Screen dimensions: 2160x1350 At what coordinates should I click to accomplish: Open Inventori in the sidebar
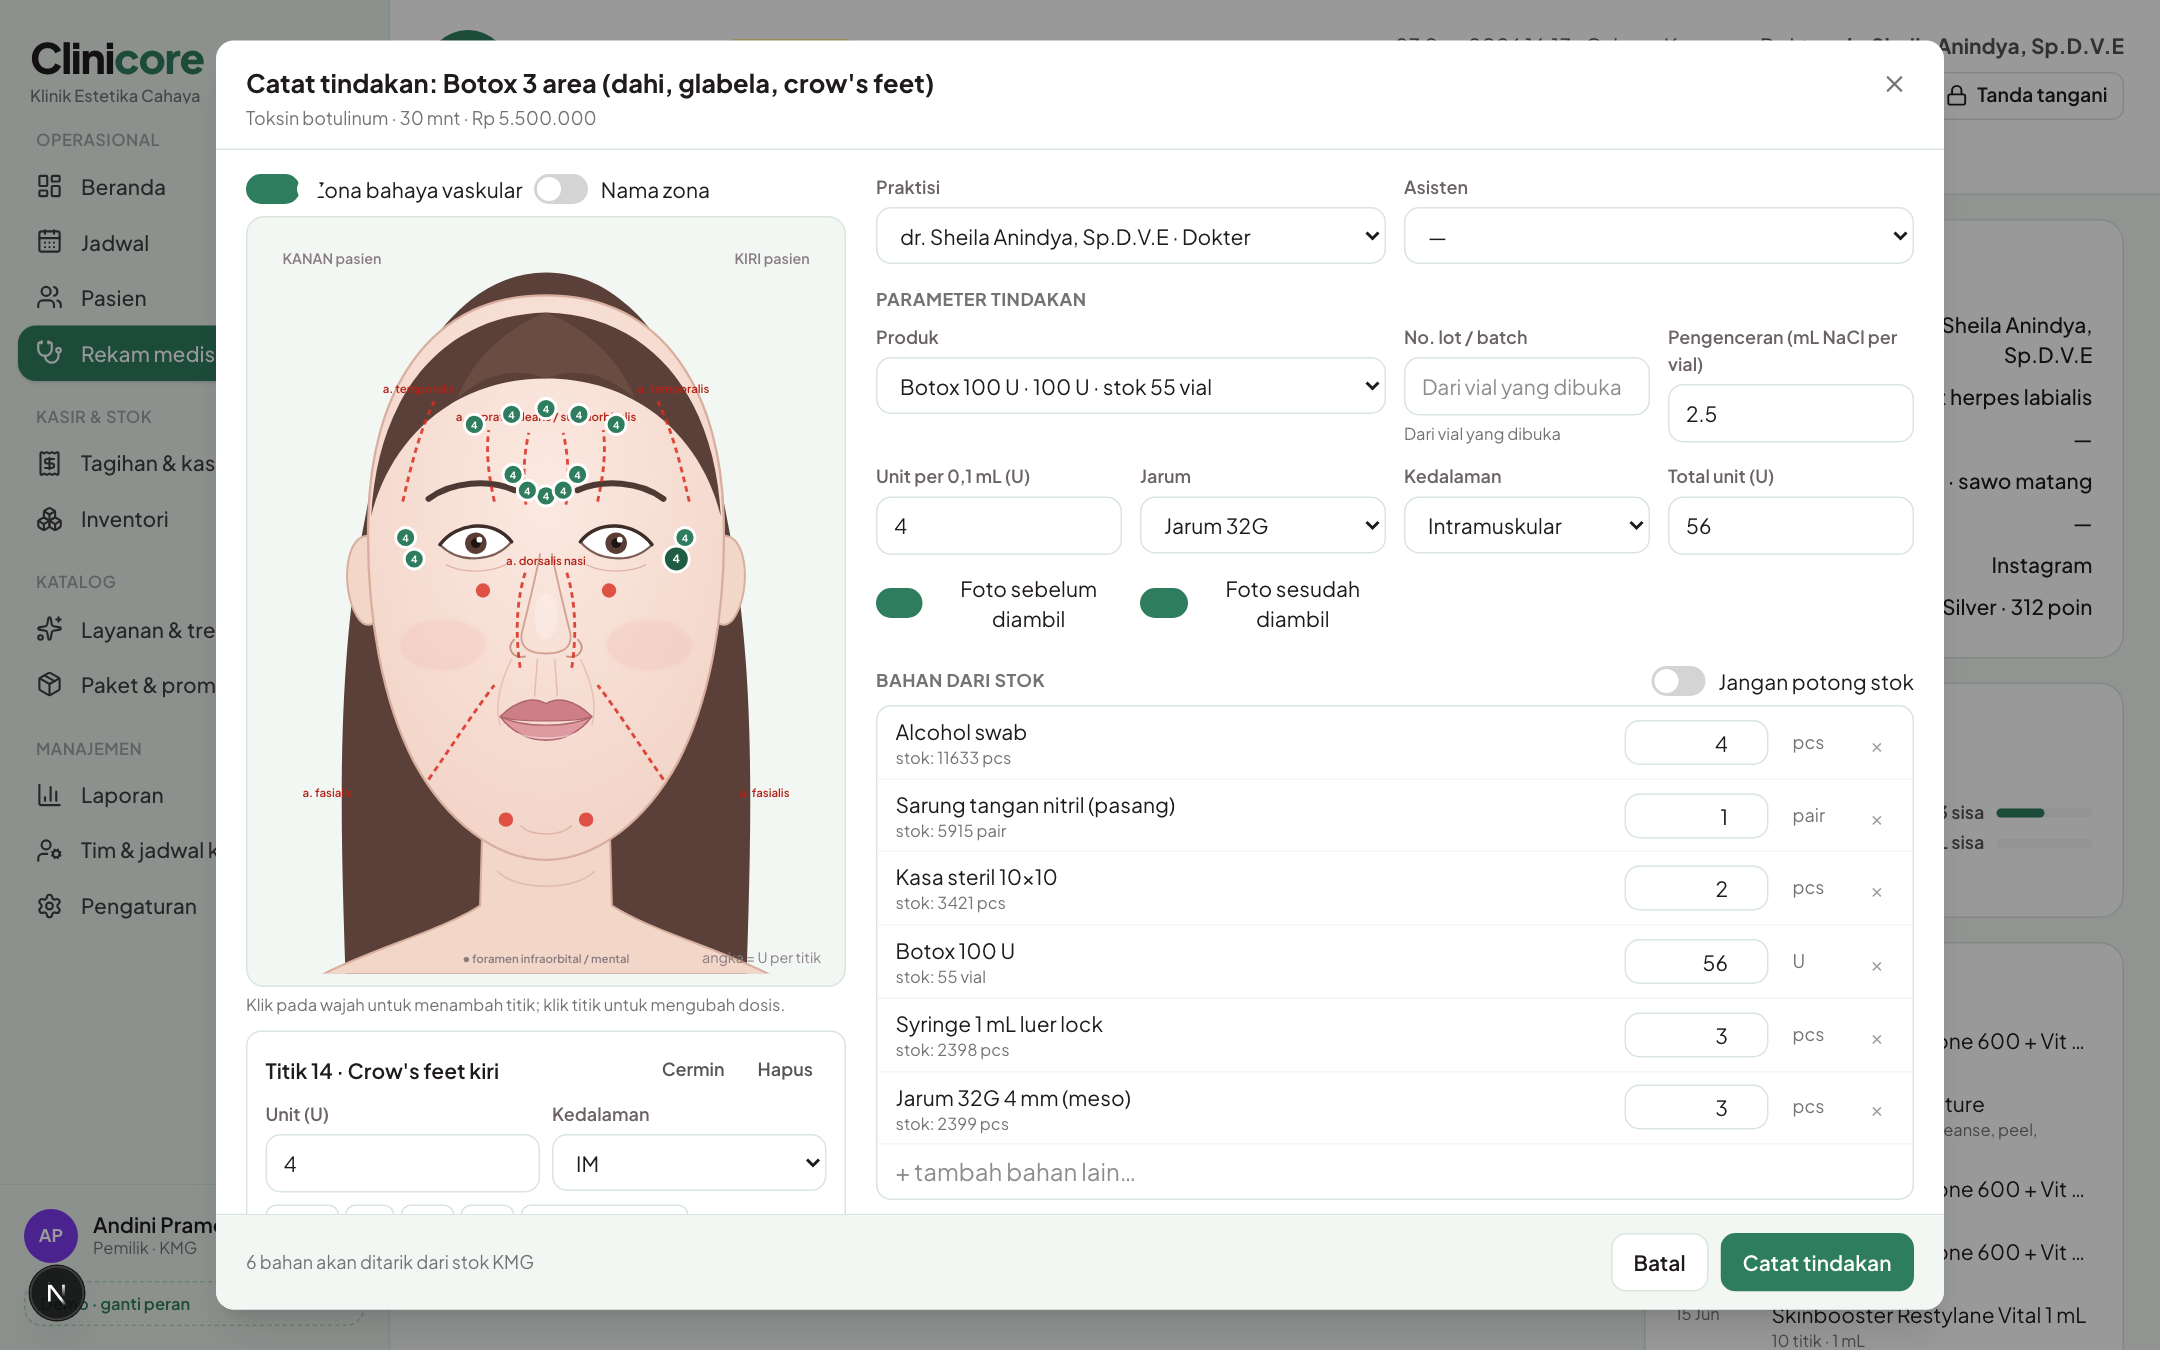[117, 519]
